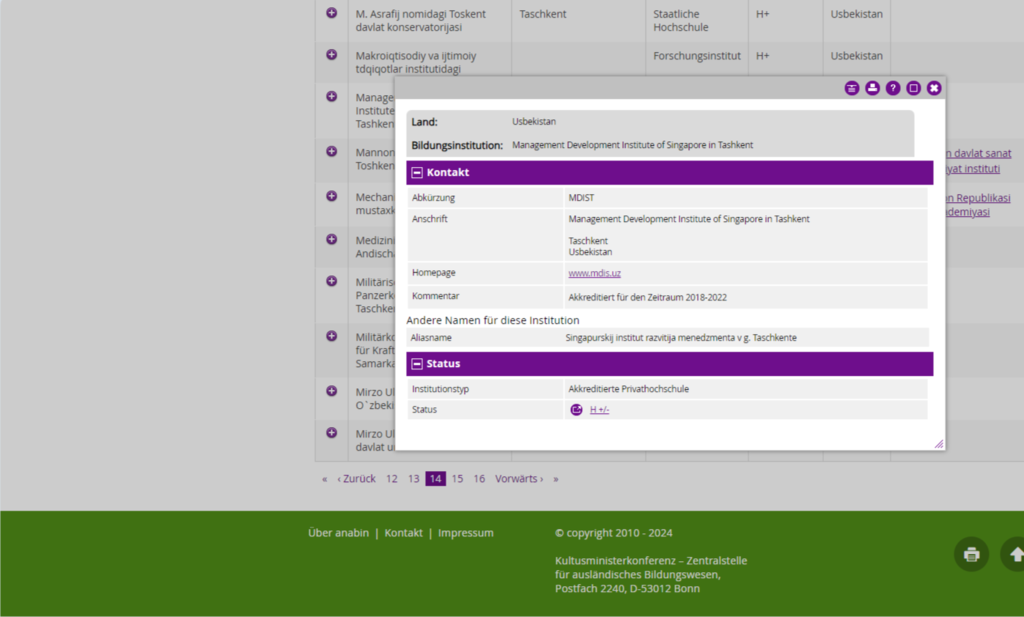Click the round print button in footer
Screen dimensions: 1024x617
(970, 554)
